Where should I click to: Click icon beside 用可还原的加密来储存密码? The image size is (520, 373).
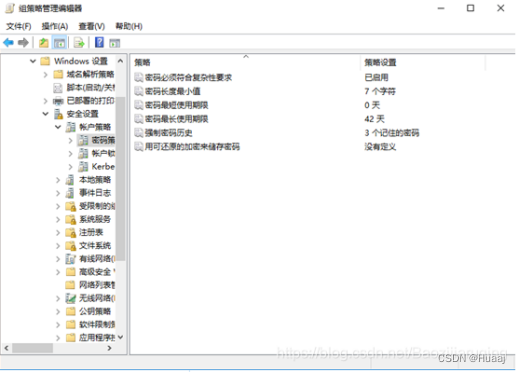[x=139, y=147]
